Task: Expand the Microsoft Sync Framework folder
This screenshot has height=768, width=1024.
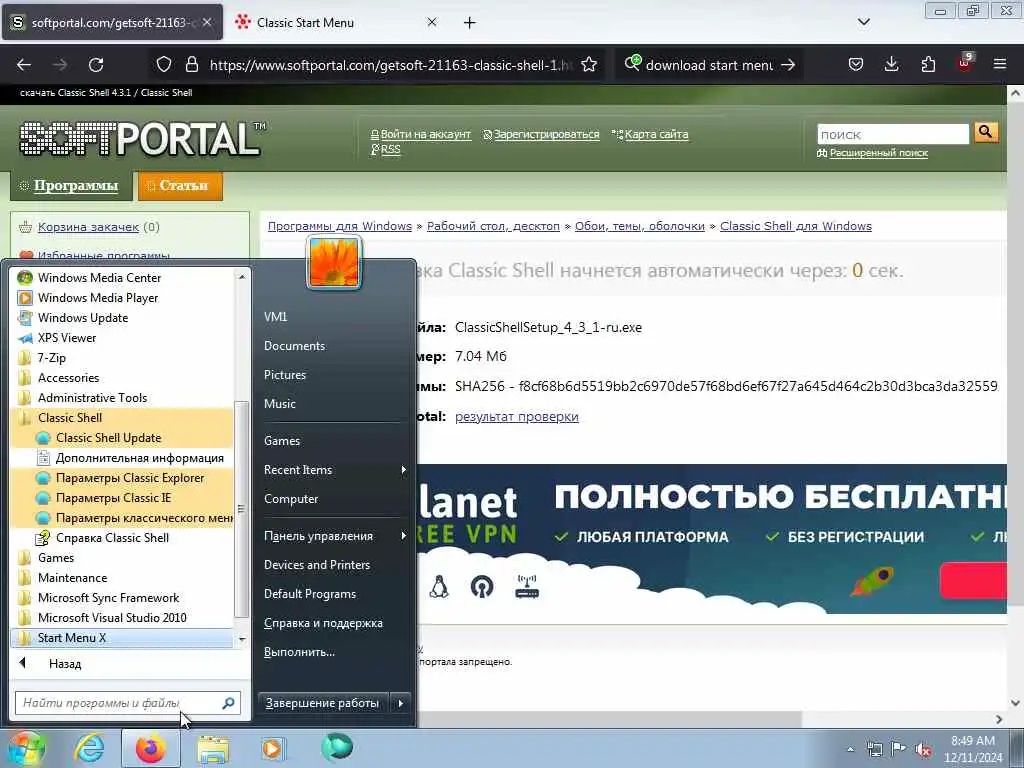Action: coord(122,598)
